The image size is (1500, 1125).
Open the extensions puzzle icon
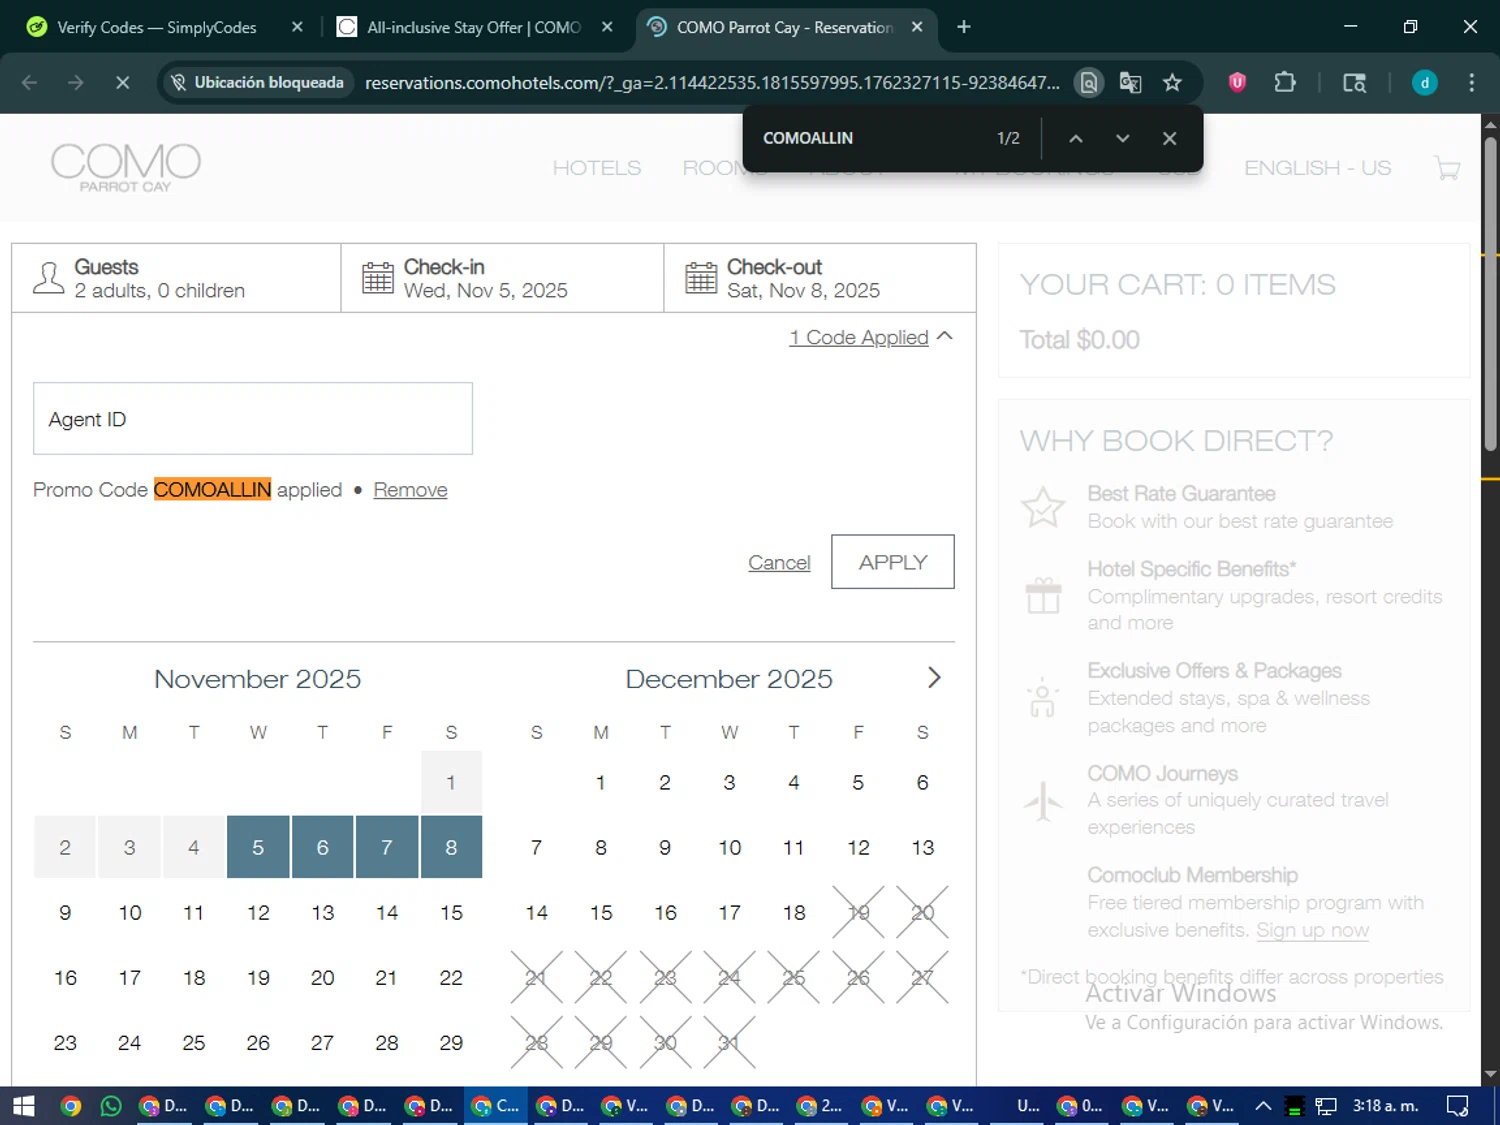point(1285,83)
